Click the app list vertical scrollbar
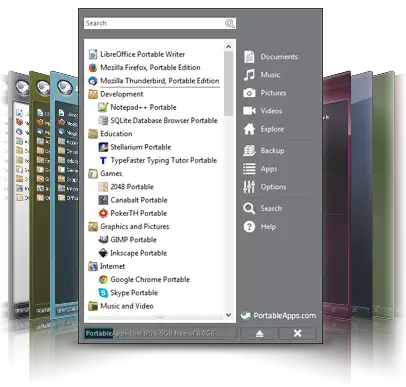The width and height of the screenshot is (406, 387). pyautogui.click(x=229, y=180)
